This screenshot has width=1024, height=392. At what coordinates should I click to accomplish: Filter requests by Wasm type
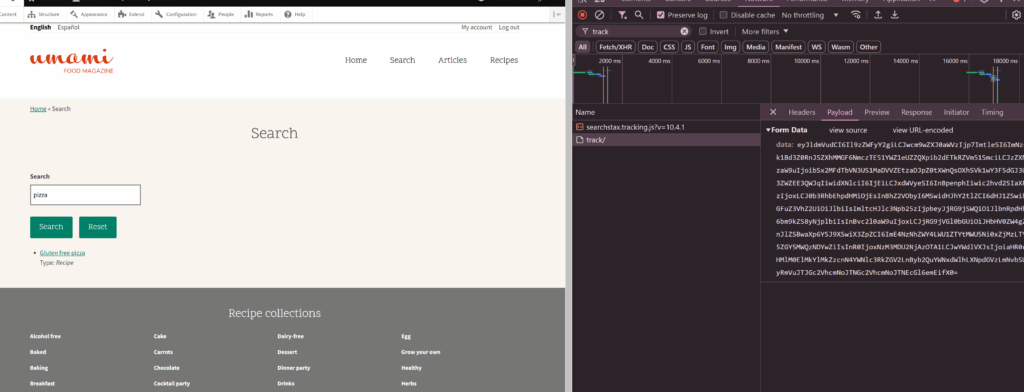pos(841,47)
